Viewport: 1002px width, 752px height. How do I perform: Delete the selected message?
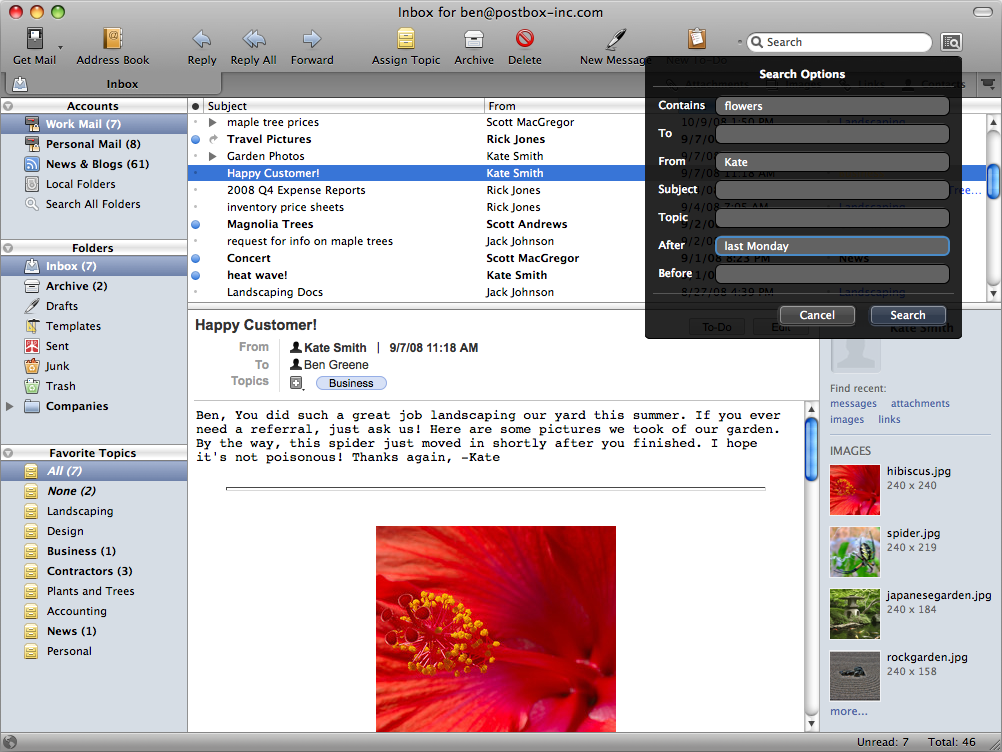coord(524,39)
